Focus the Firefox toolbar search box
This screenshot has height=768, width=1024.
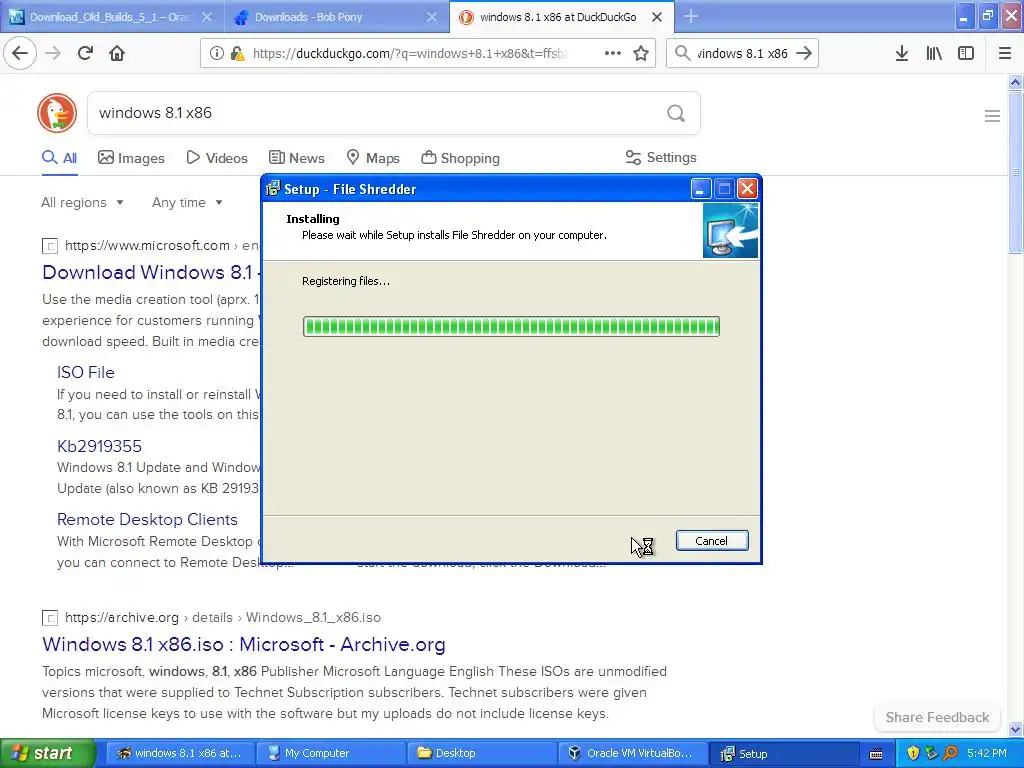(742, 54)
